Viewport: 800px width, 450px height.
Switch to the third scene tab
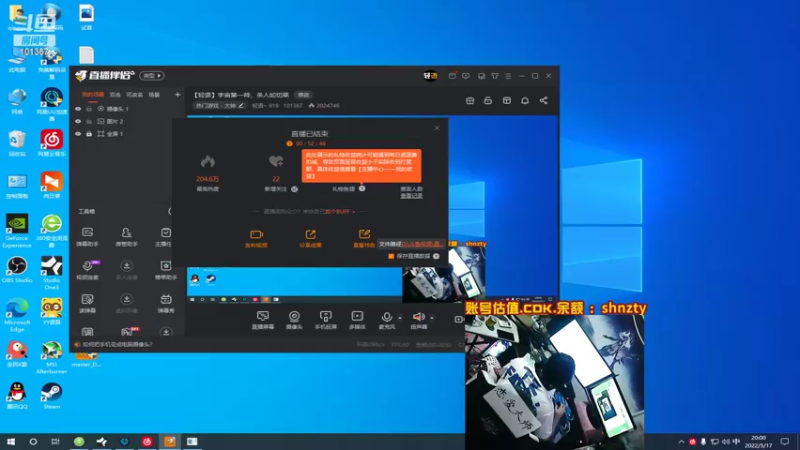tap(134, 95)
